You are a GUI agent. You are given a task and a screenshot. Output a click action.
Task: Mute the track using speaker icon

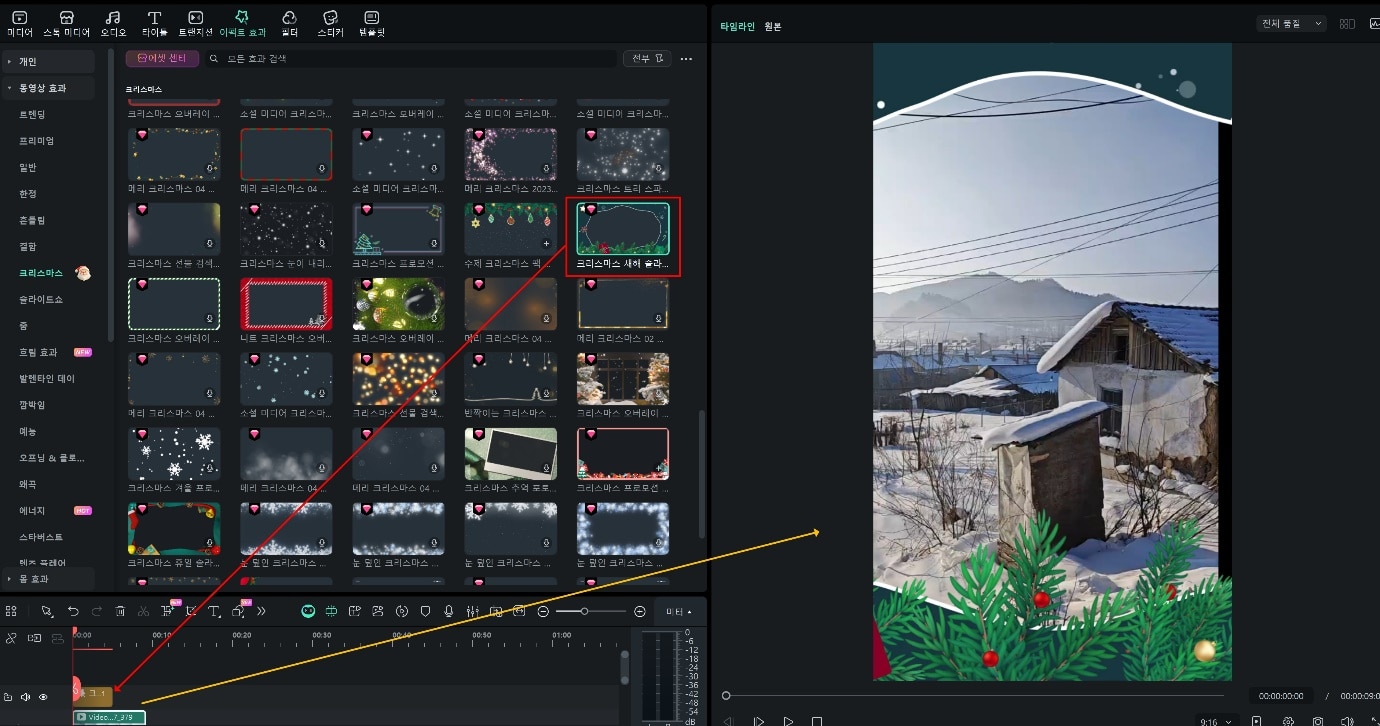pyautogui.click(x=26, y=697)
